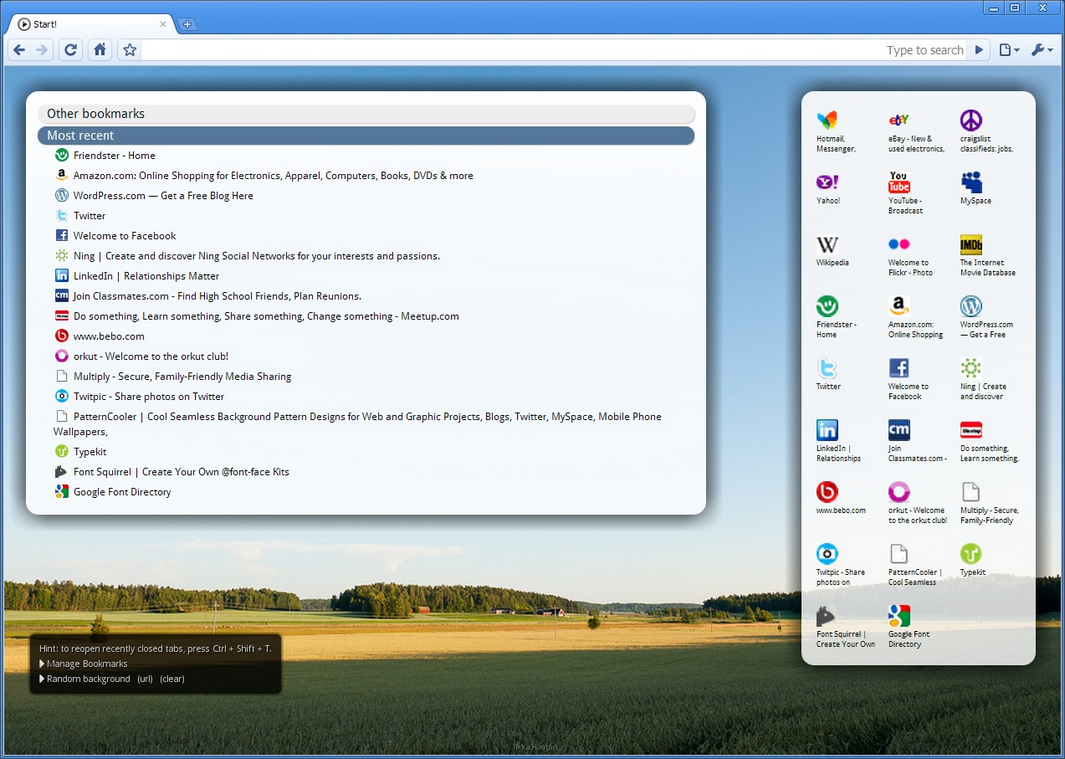
Task: Expand the Manage Bookmarks option
Action: (x=84, y=664)
